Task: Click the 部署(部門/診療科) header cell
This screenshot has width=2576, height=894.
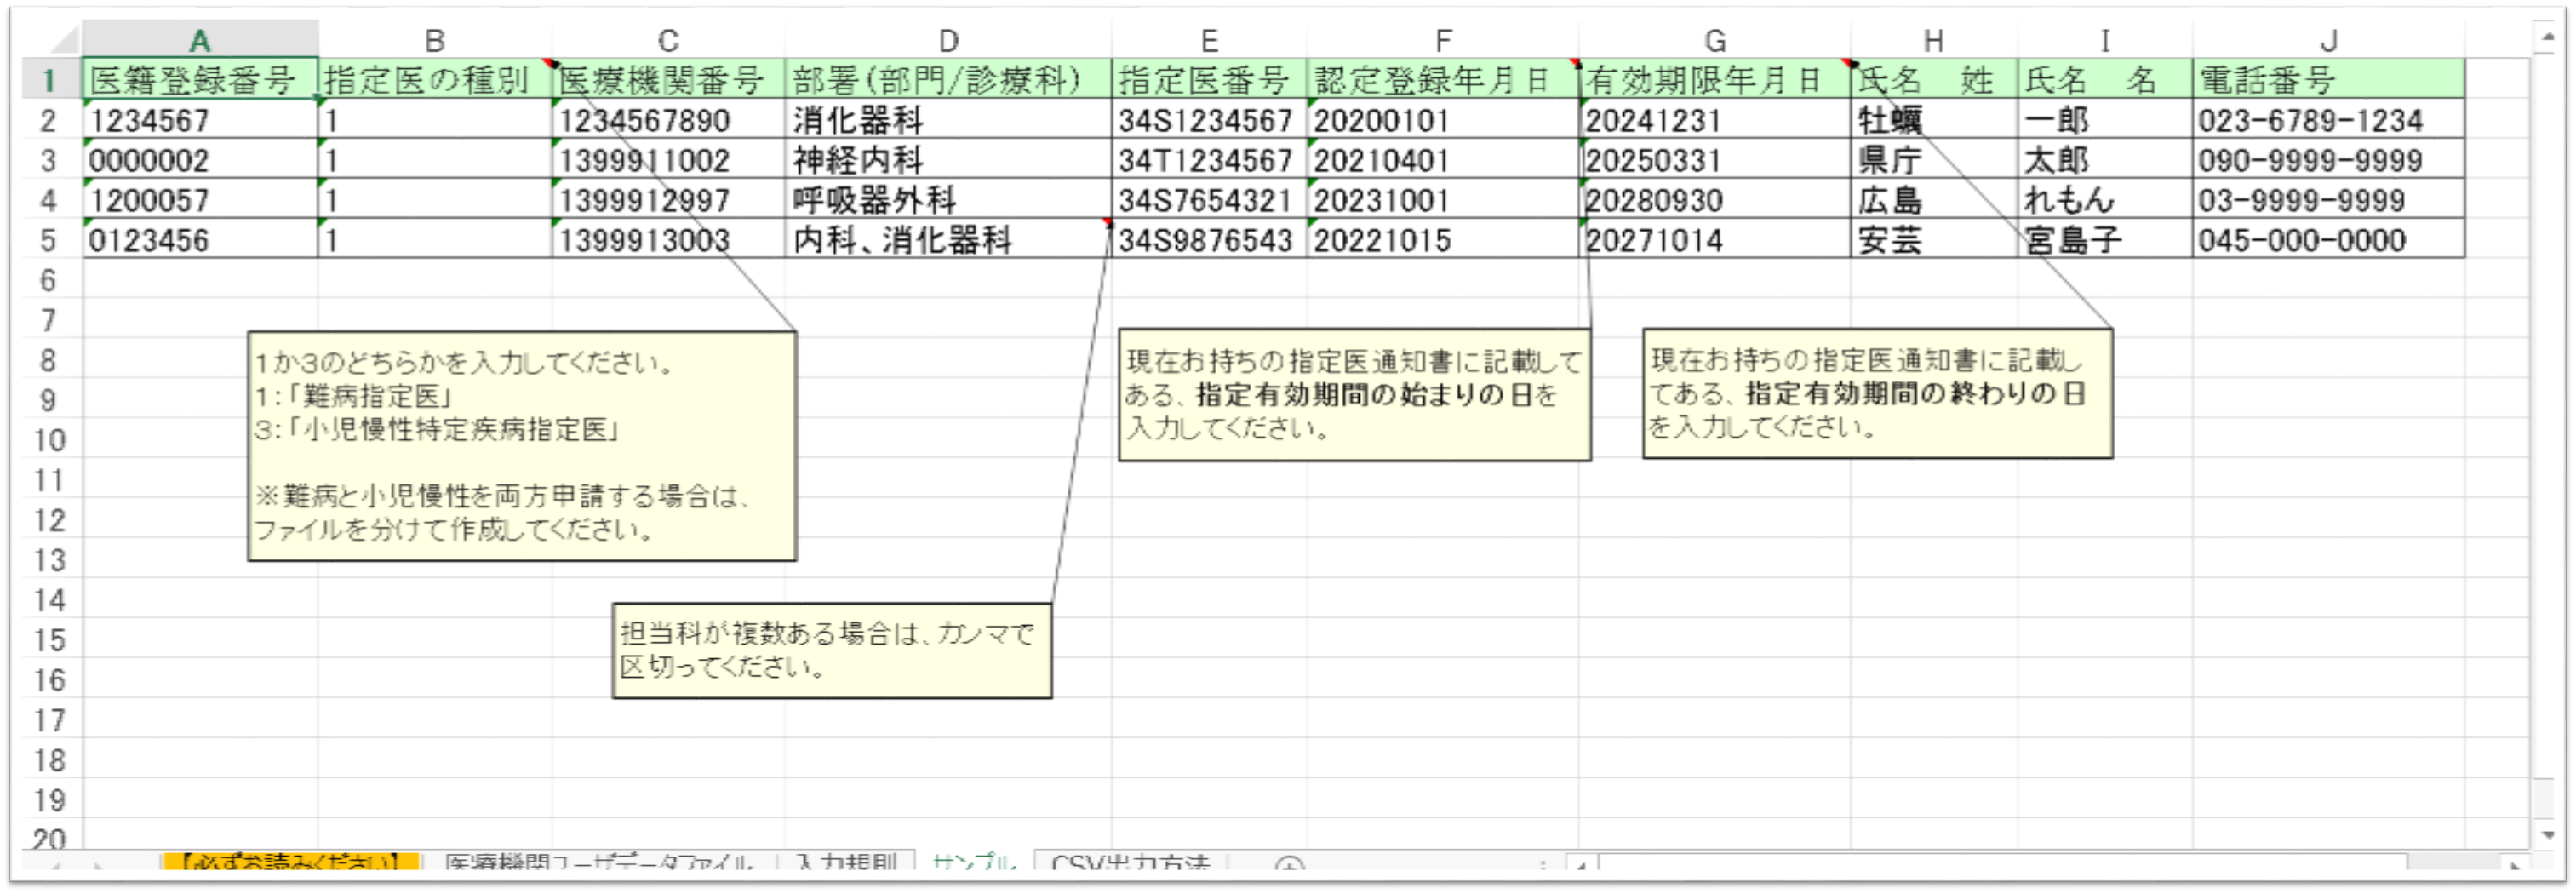Action: [x=948, y=79]
